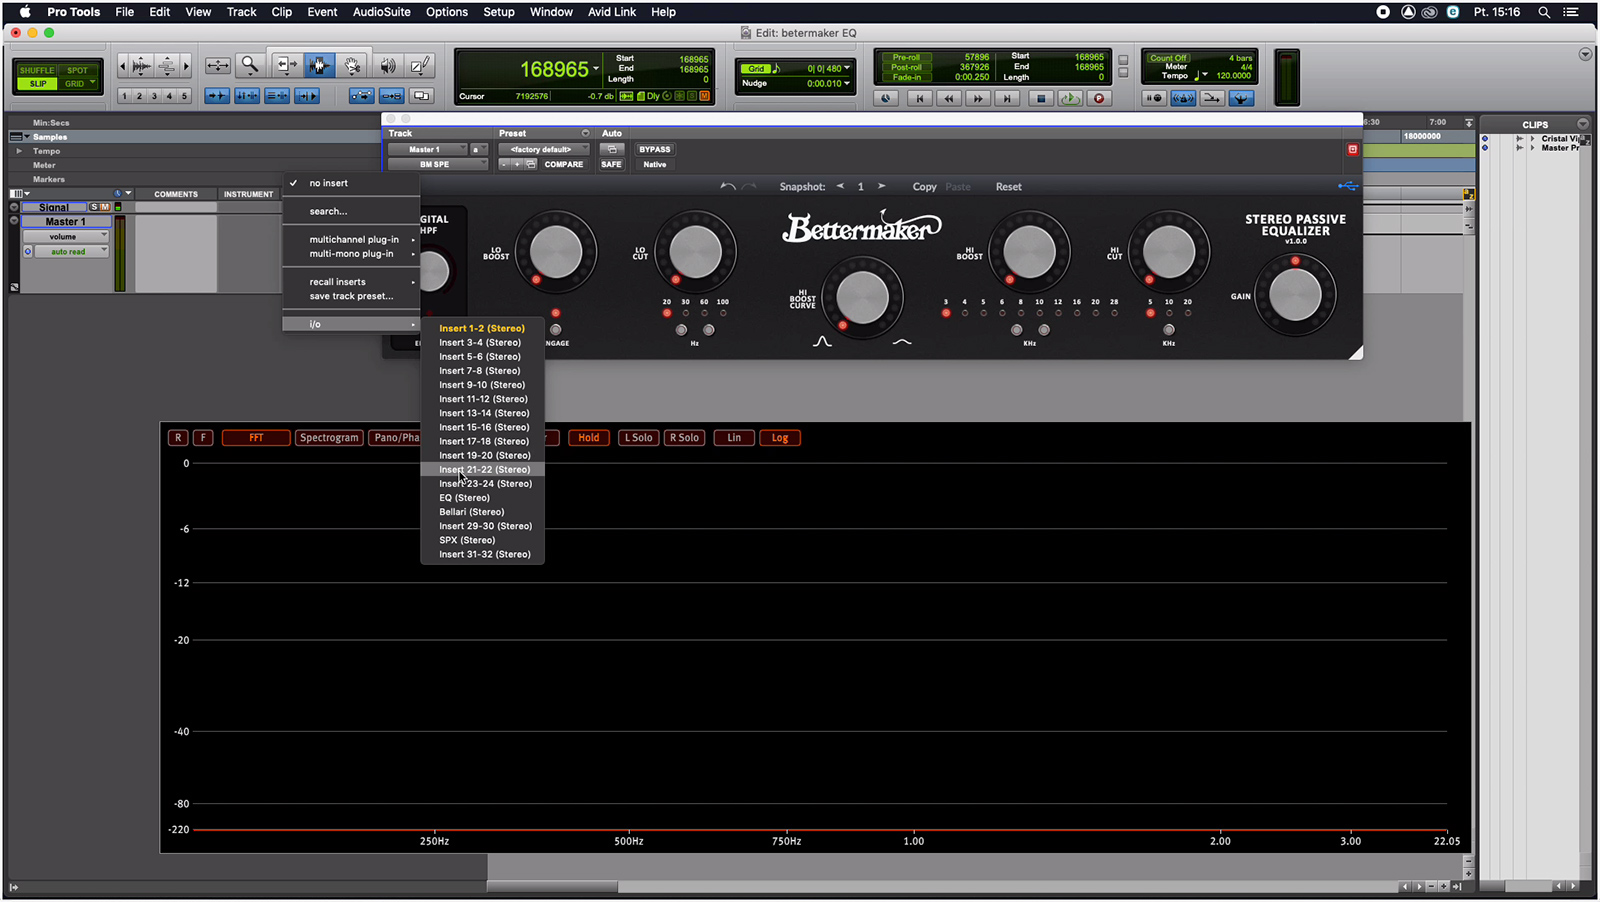Click the red plugin target icon

click(x=1352, y=149)
